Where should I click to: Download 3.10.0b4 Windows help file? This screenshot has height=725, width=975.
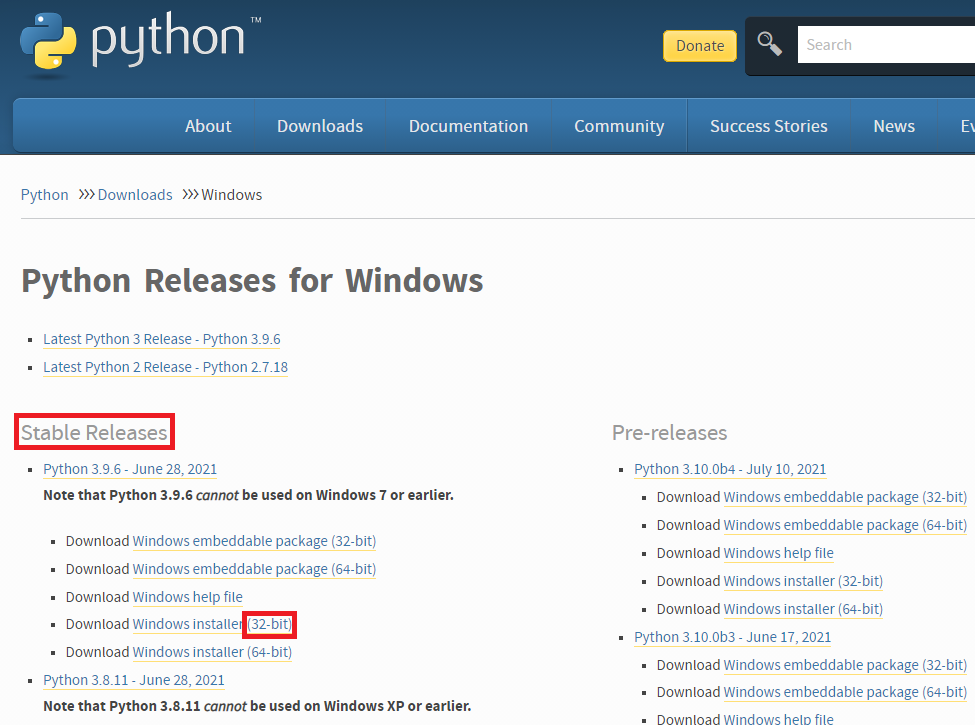(779, 553)
